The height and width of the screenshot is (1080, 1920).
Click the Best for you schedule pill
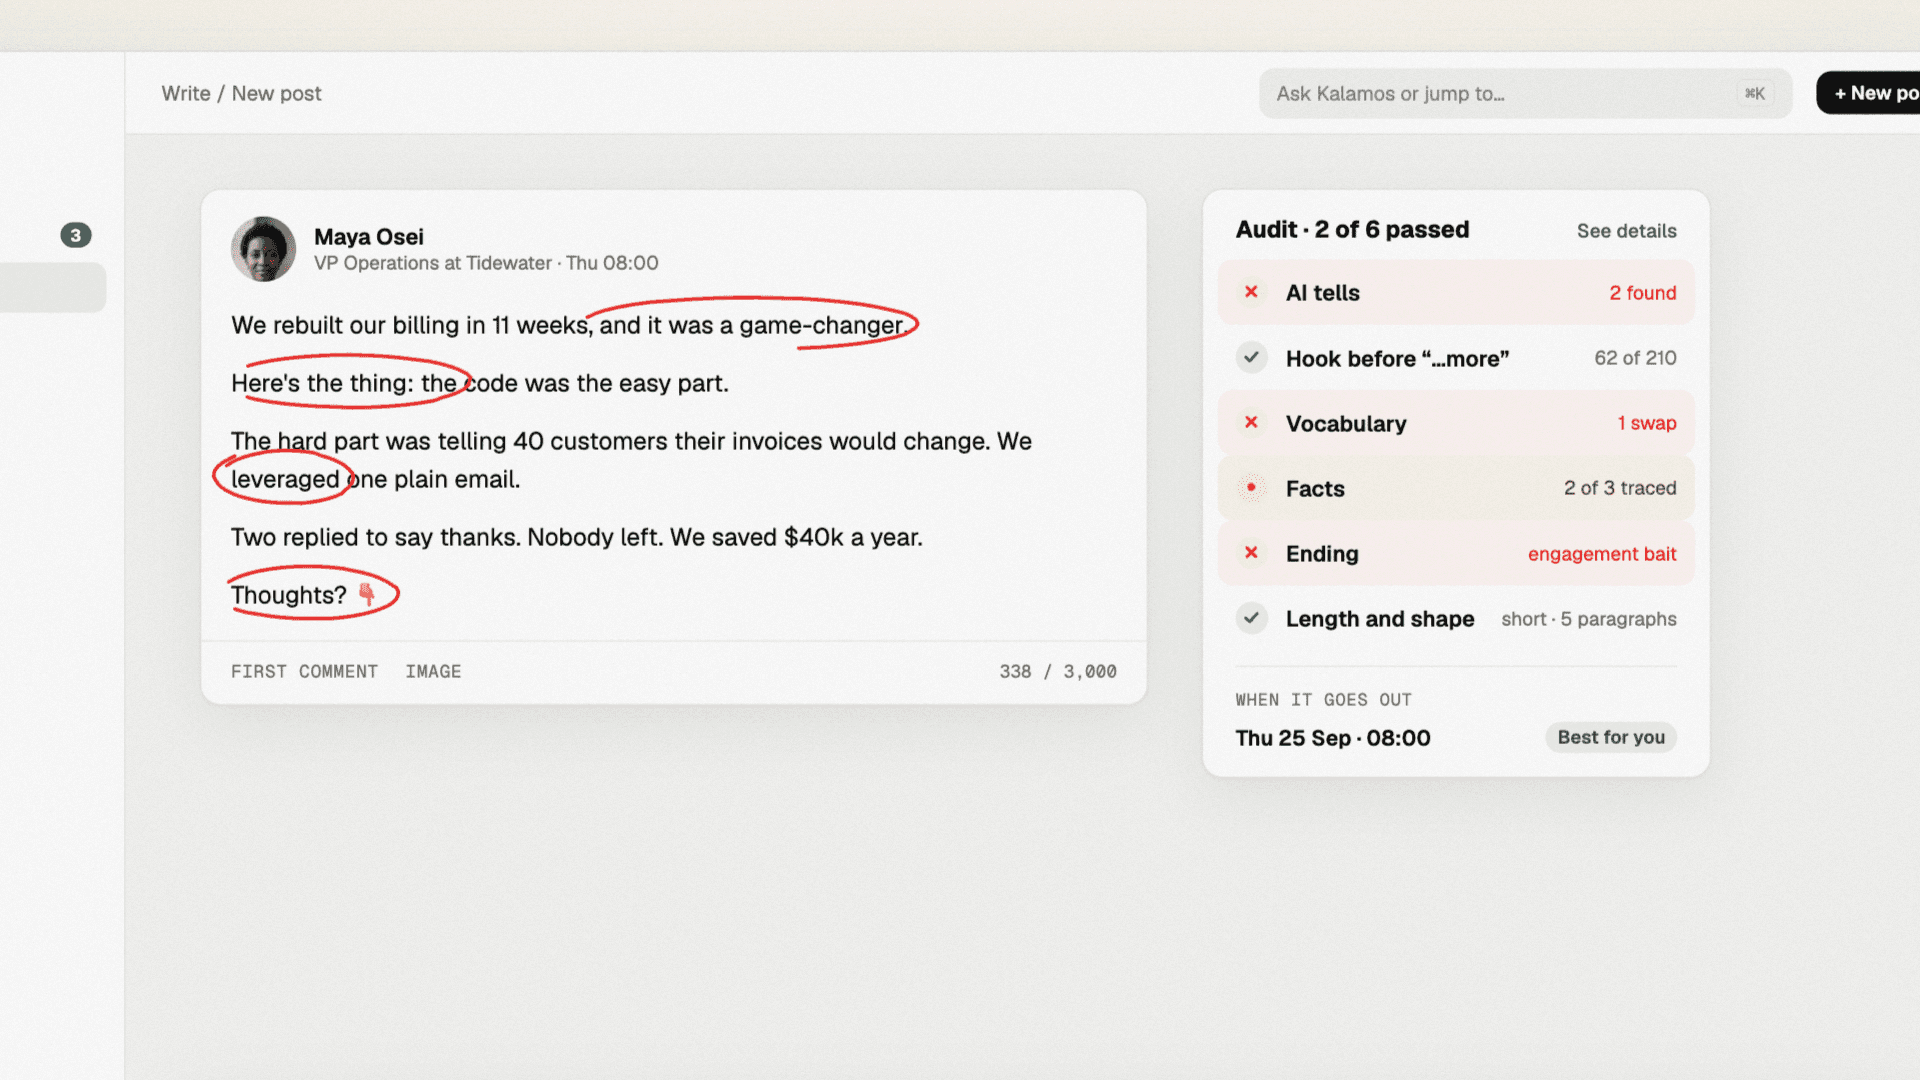pos(1611,737)
